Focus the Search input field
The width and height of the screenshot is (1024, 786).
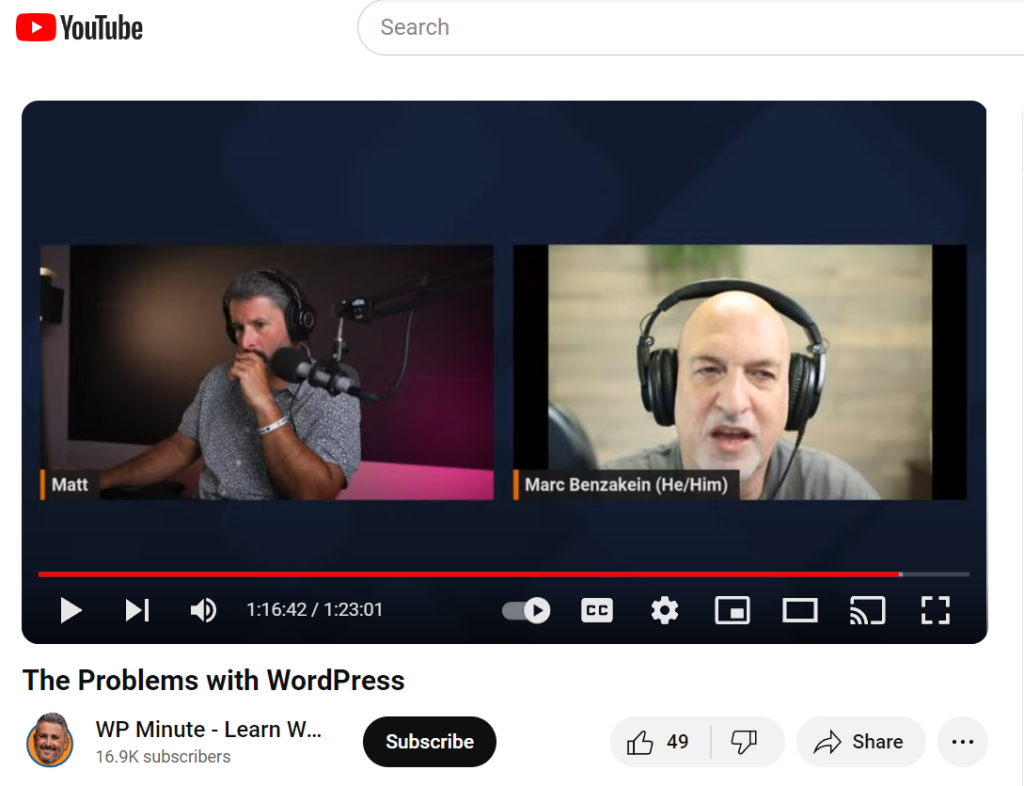click(x=692, y=27)
